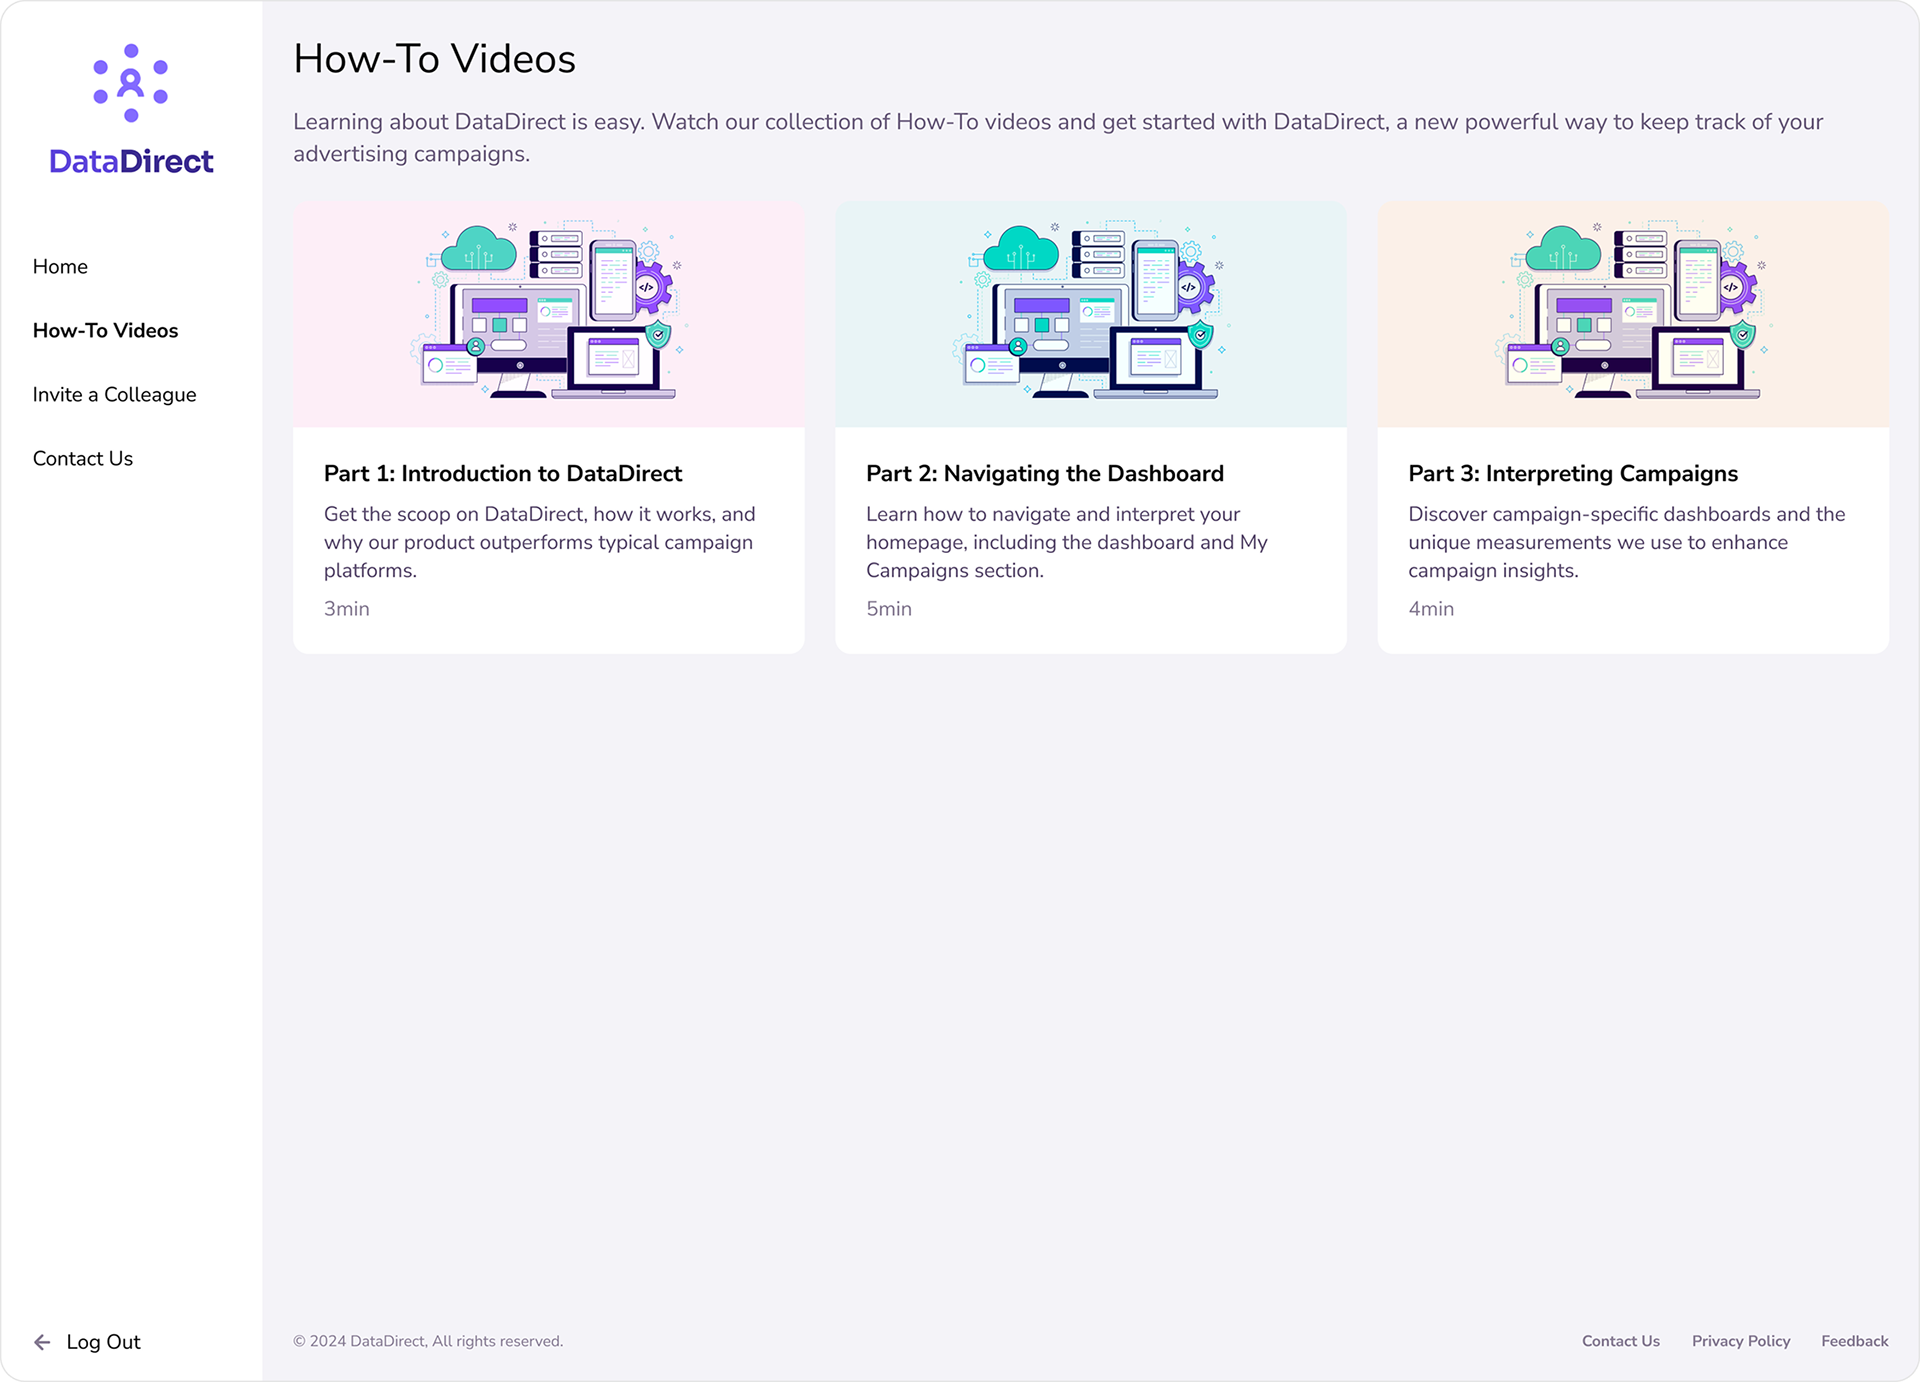This screenshot has height=1382, width=1920.
Task: Open the Home menu item
Action: [60, 267]
